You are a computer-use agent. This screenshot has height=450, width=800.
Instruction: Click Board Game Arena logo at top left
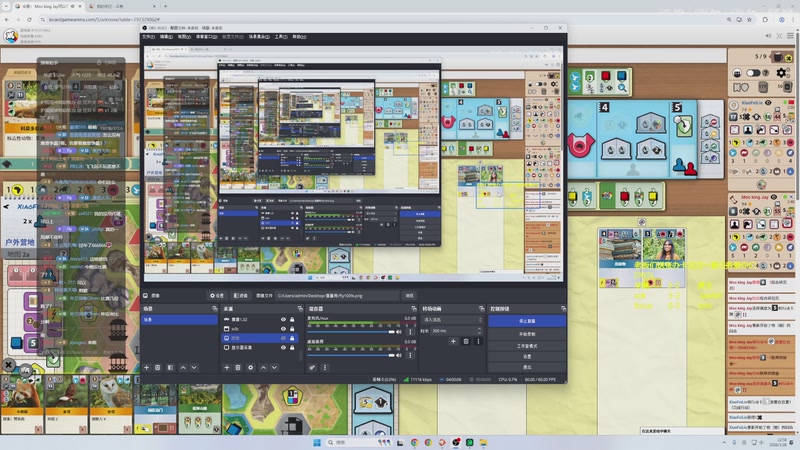pos(11,36)
